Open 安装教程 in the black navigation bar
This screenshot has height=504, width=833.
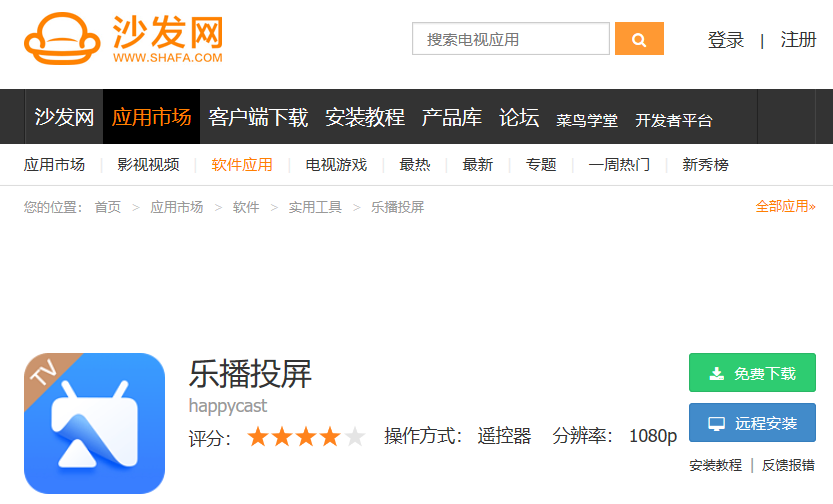pos(365,117)
